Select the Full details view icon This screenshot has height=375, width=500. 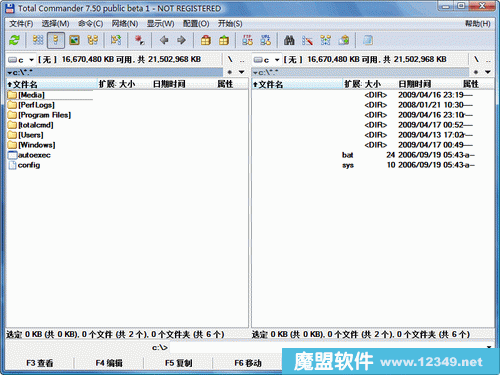[56, 40]
